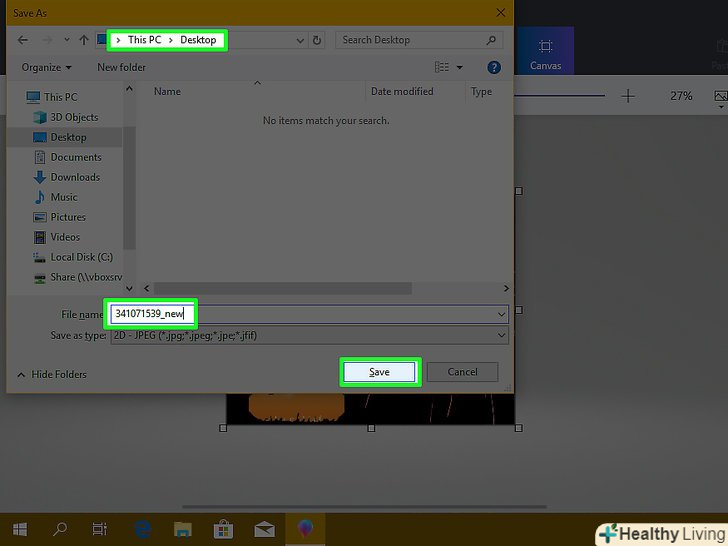Viewport: 728px width, 546px height.
Task: Launch Microsoft Edge from taskbar
Action: tap(143, 529)
